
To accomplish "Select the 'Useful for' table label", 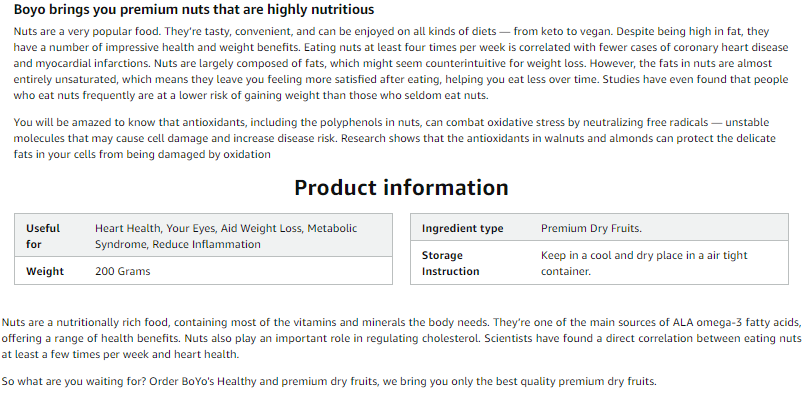I will 43,236.
